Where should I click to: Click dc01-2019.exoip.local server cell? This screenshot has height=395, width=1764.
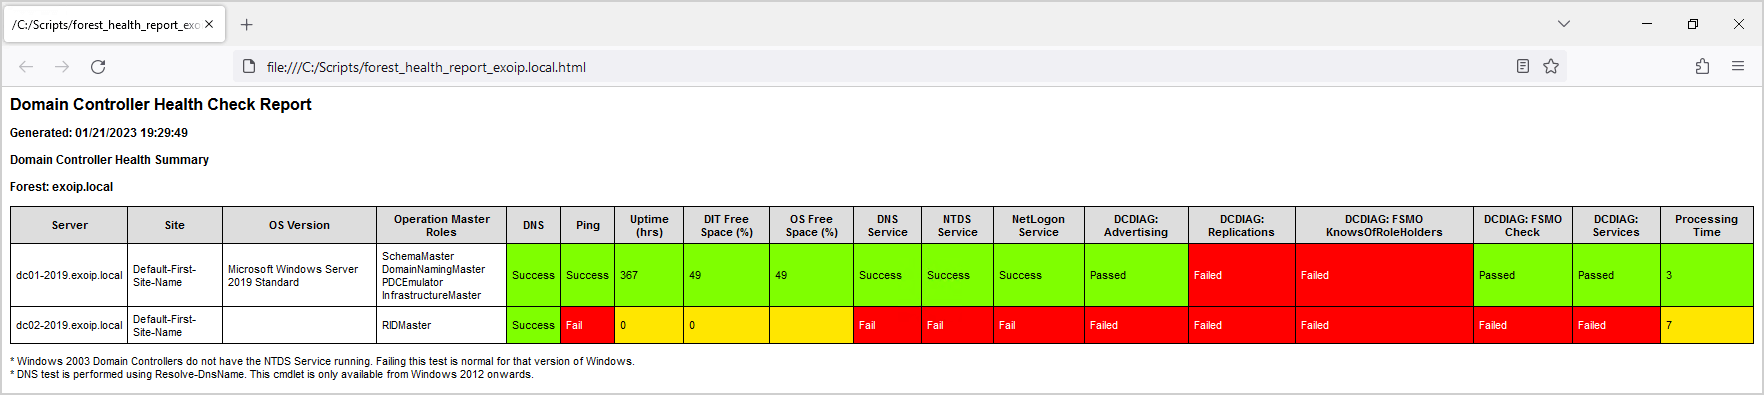coord(69,275)
